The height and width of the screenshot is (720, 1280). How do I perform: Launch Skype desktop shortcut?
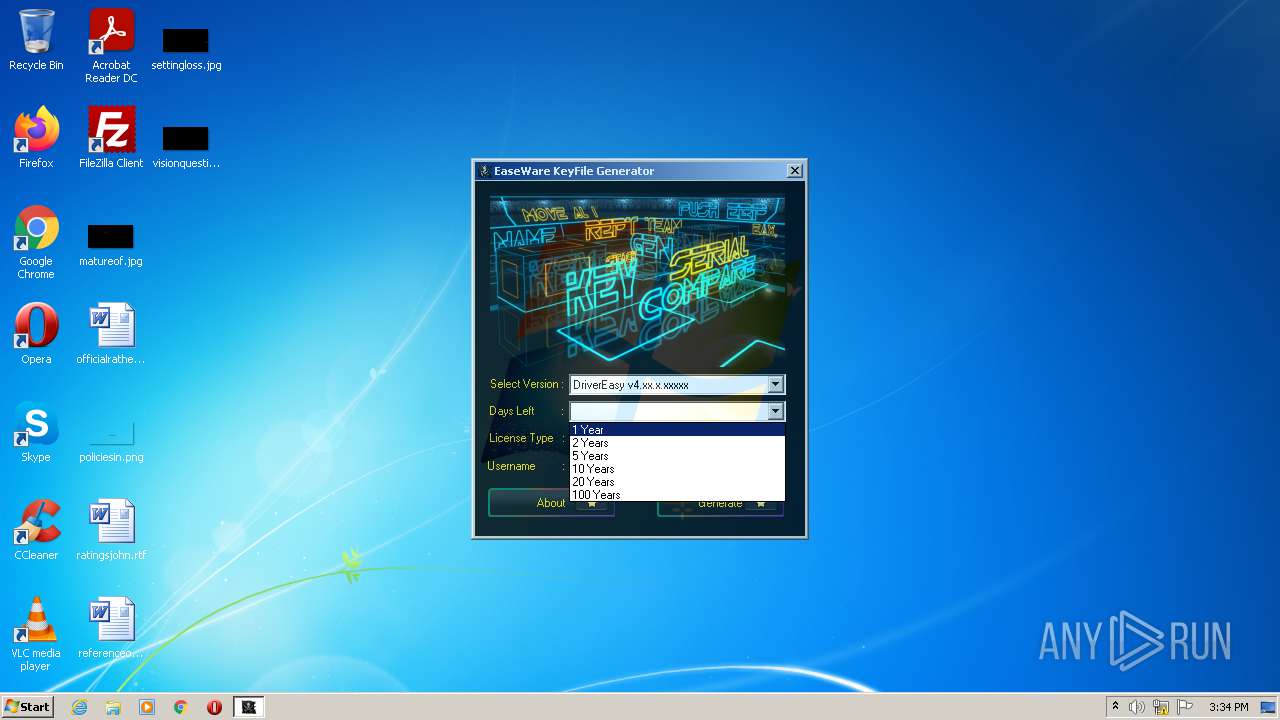tap(36, 431)
